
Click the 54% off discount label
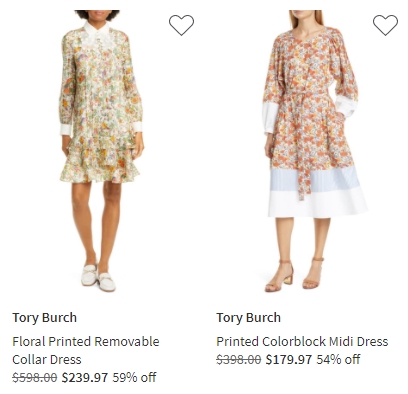338,360
